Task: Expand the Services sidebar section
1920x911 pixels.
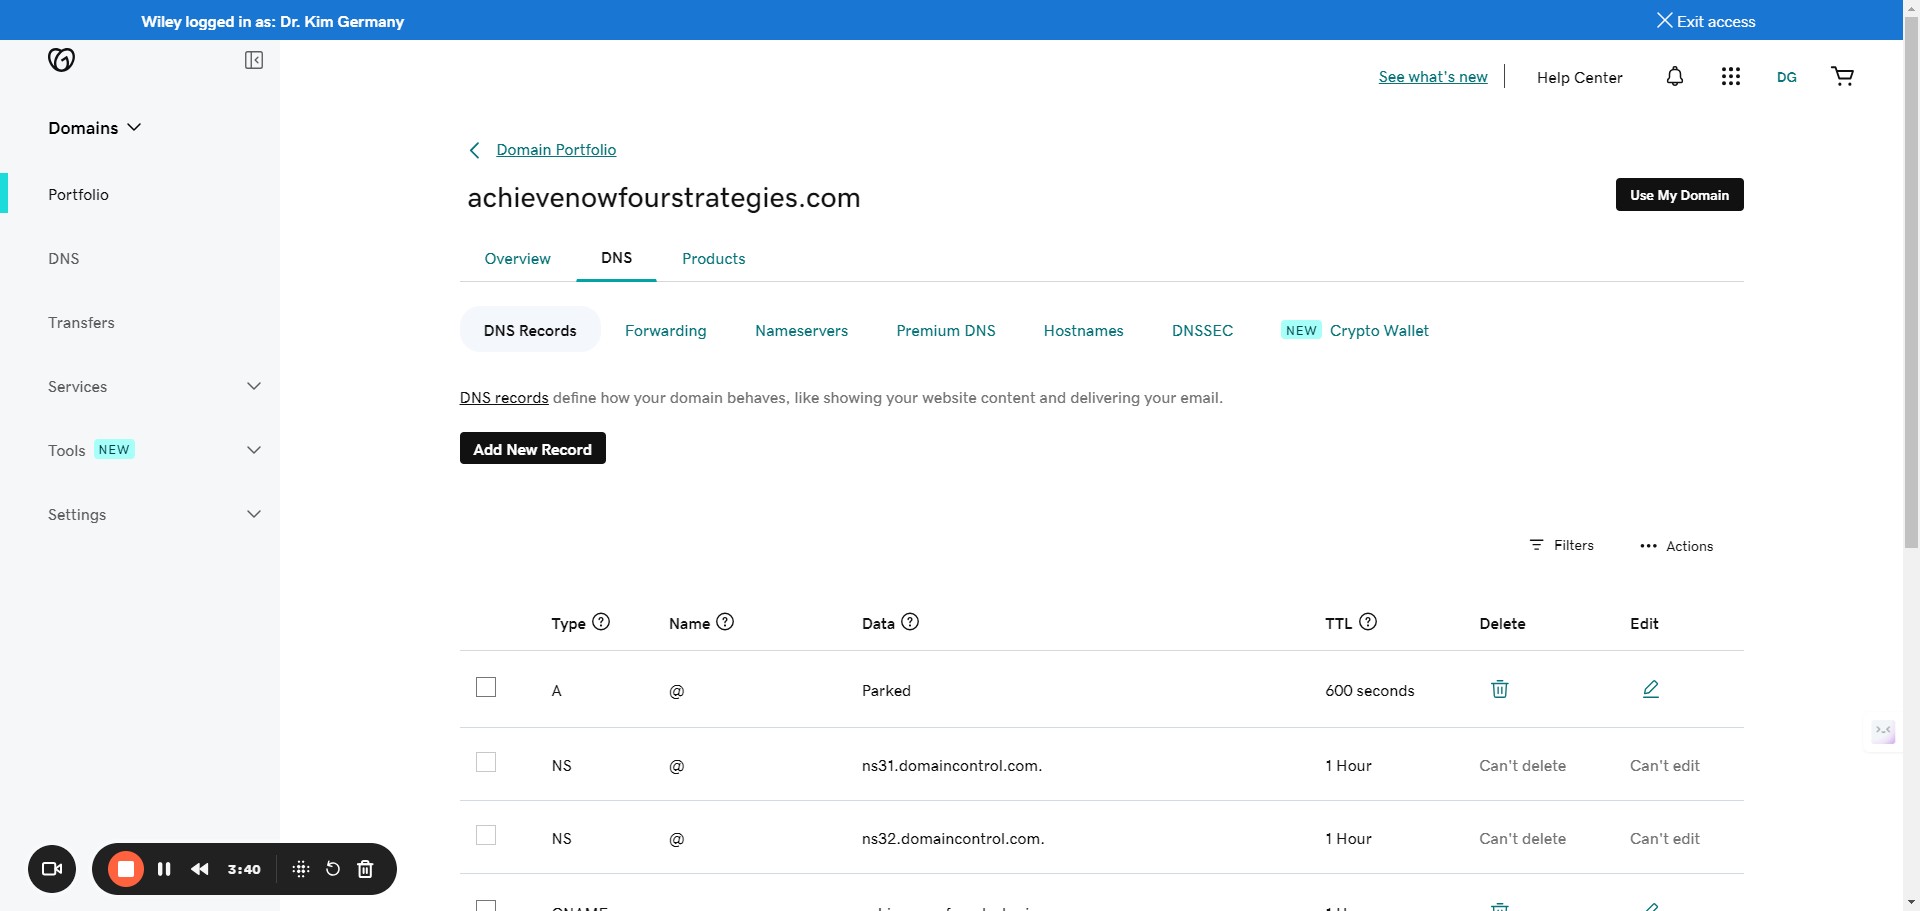Action: 254,387
